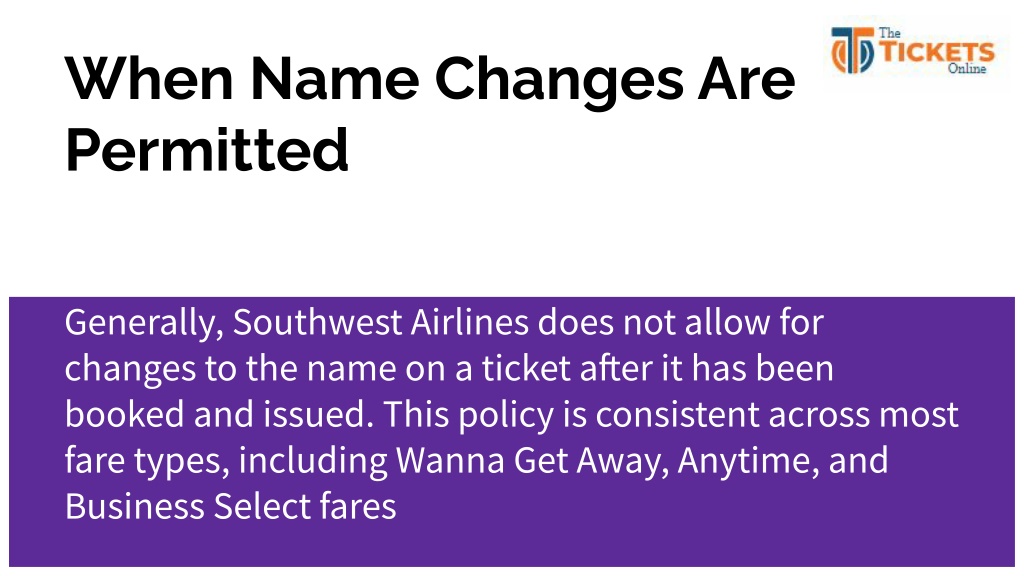
Task: Click the word Permitted in the title
Action: click(x=207, y=150)
